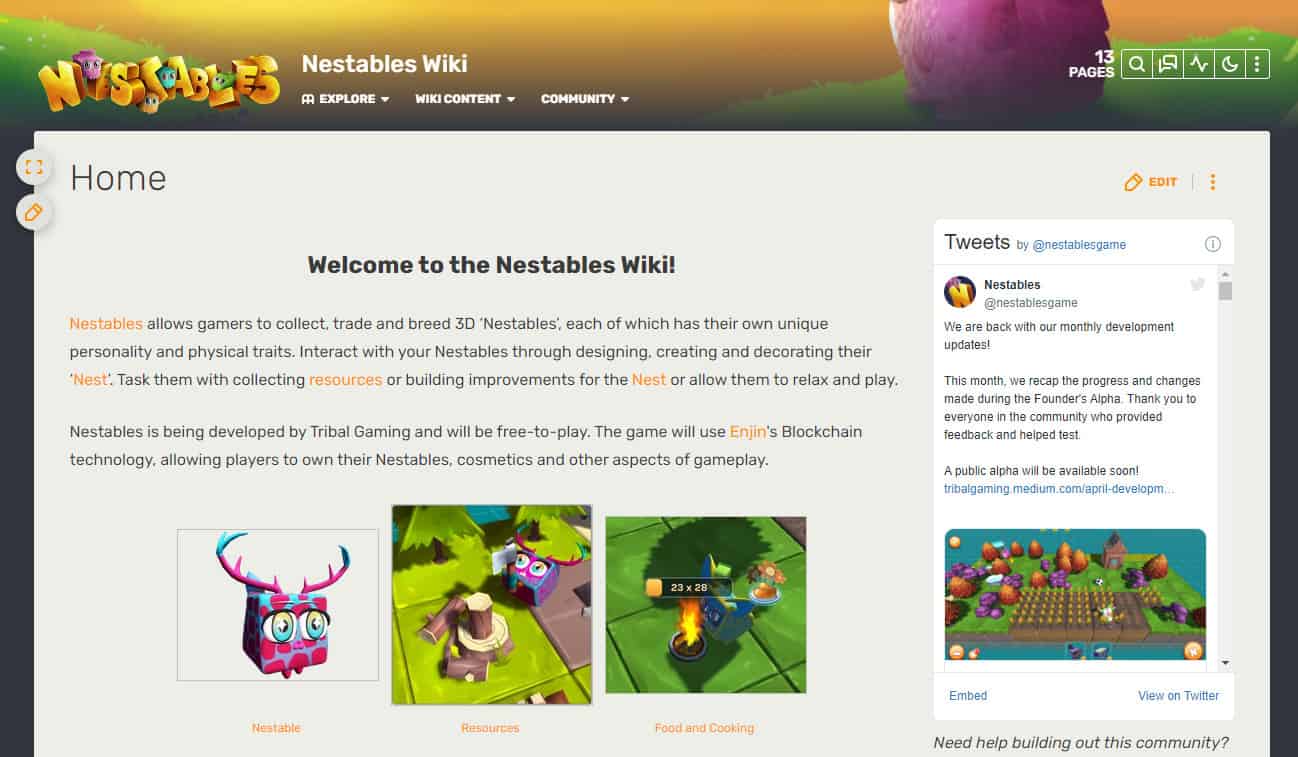Open the header more-options kebab icon

[1257, 65]
